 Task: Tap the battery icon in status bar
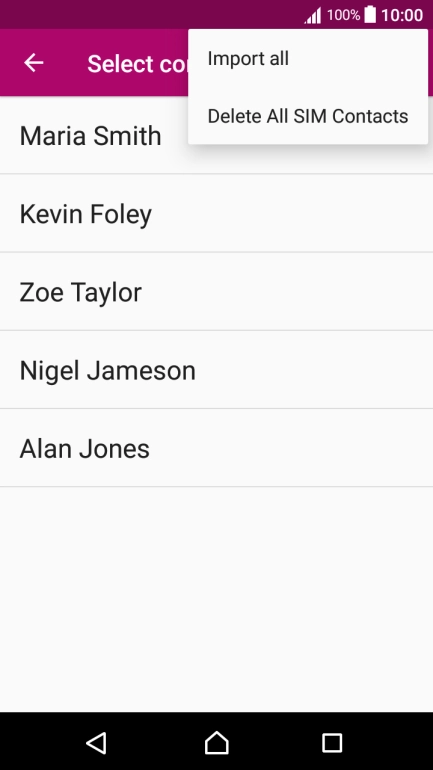(x=370, y=14)
